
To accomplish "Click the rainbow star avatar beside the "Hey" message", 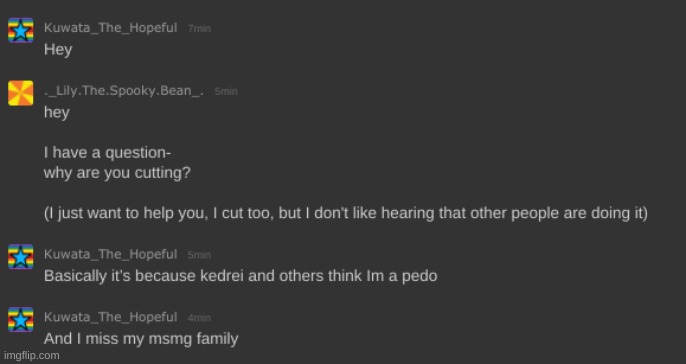I will (x=21, y=30).
